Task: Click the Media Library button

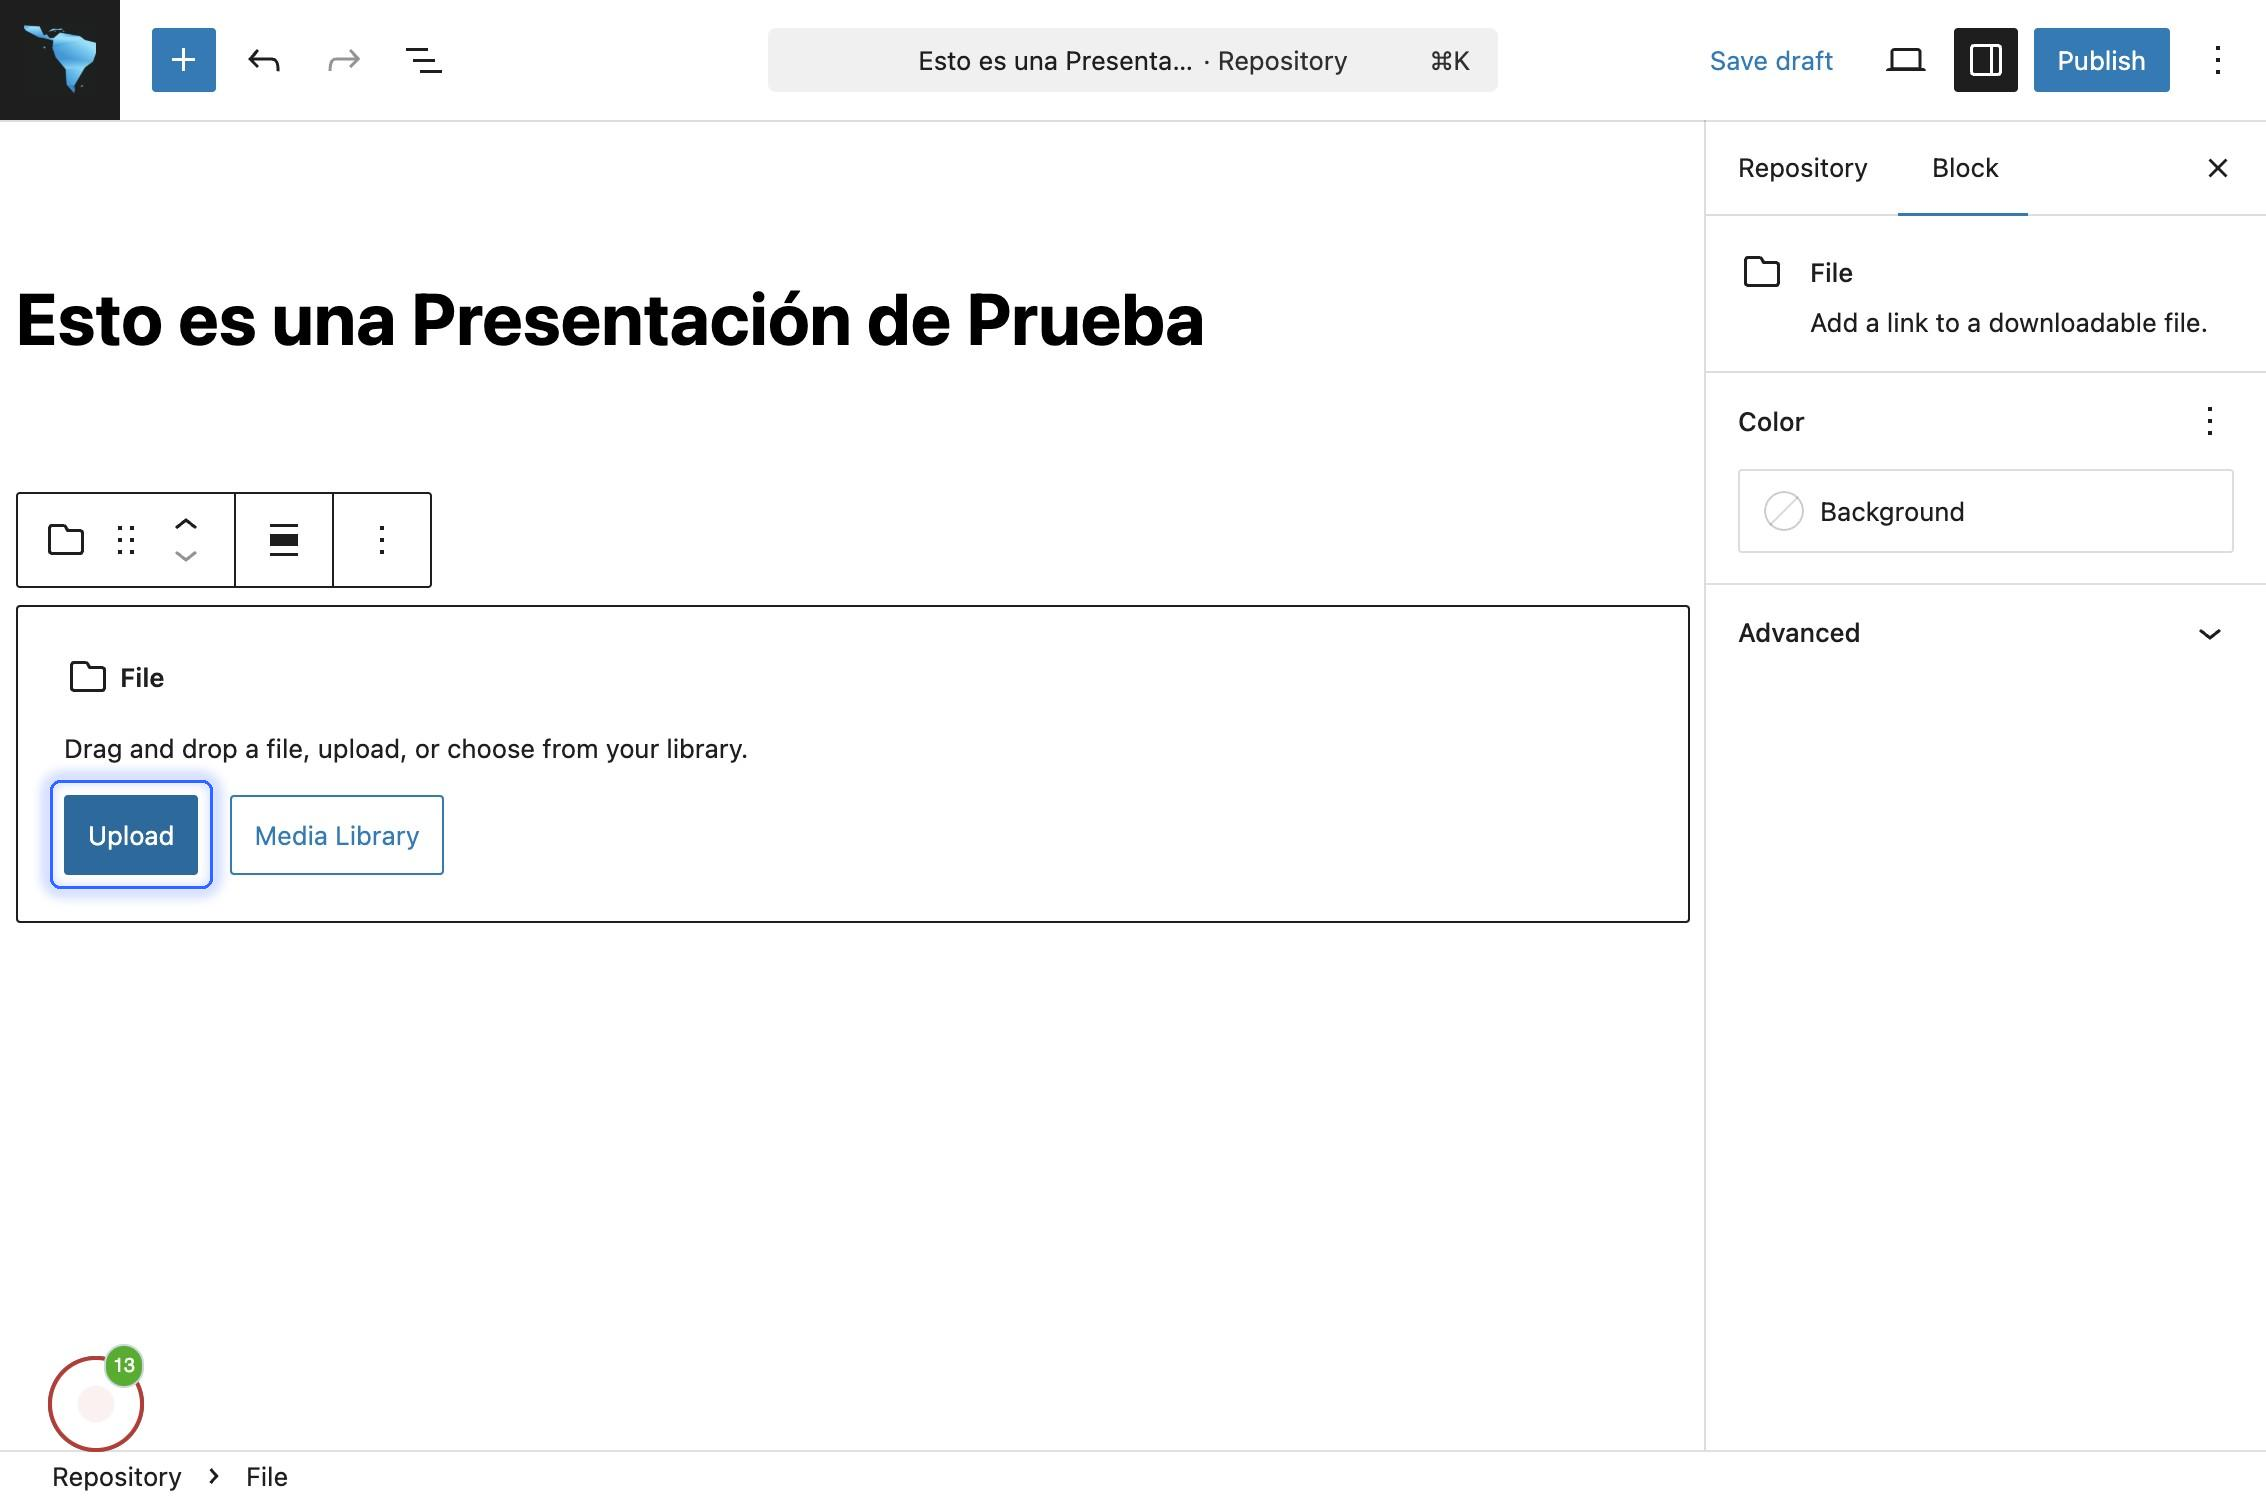Action: pyautogui.click(x=337, y=835)
